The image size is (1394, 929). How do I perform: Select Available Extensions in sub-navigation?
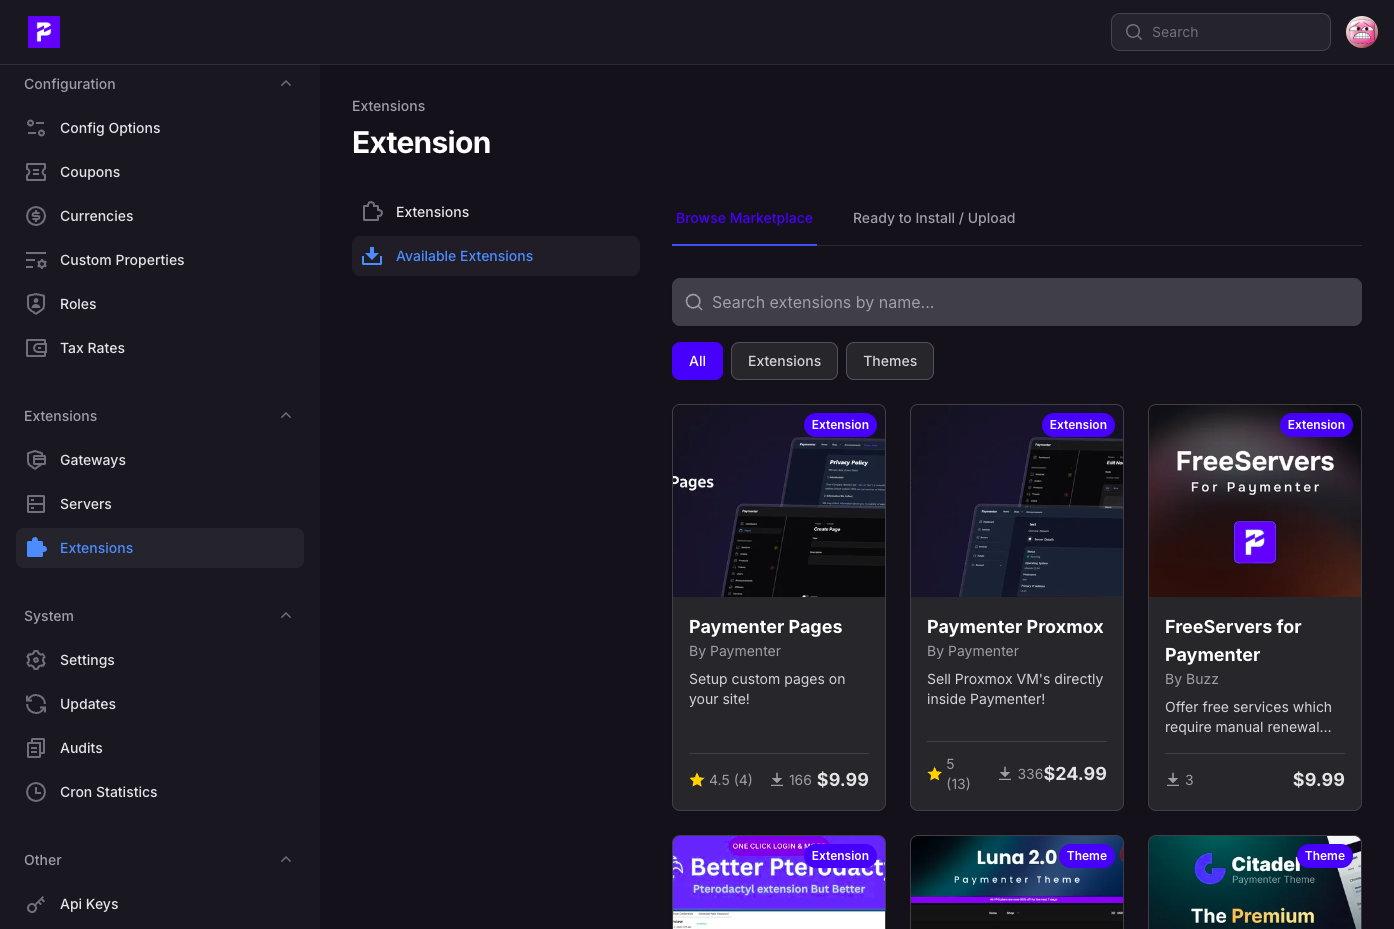coord(496,256)
